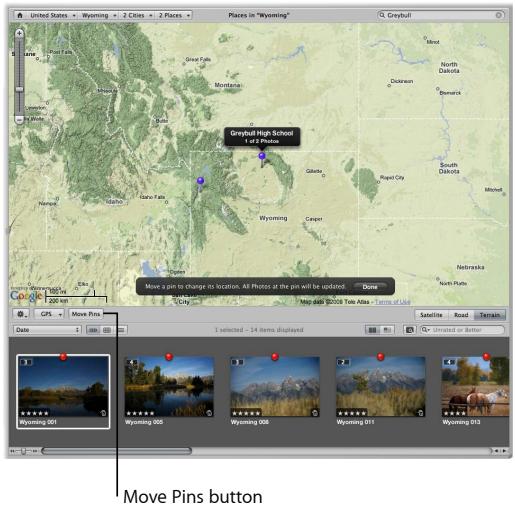Select the Greybull High School pin

tap(262, 157)
